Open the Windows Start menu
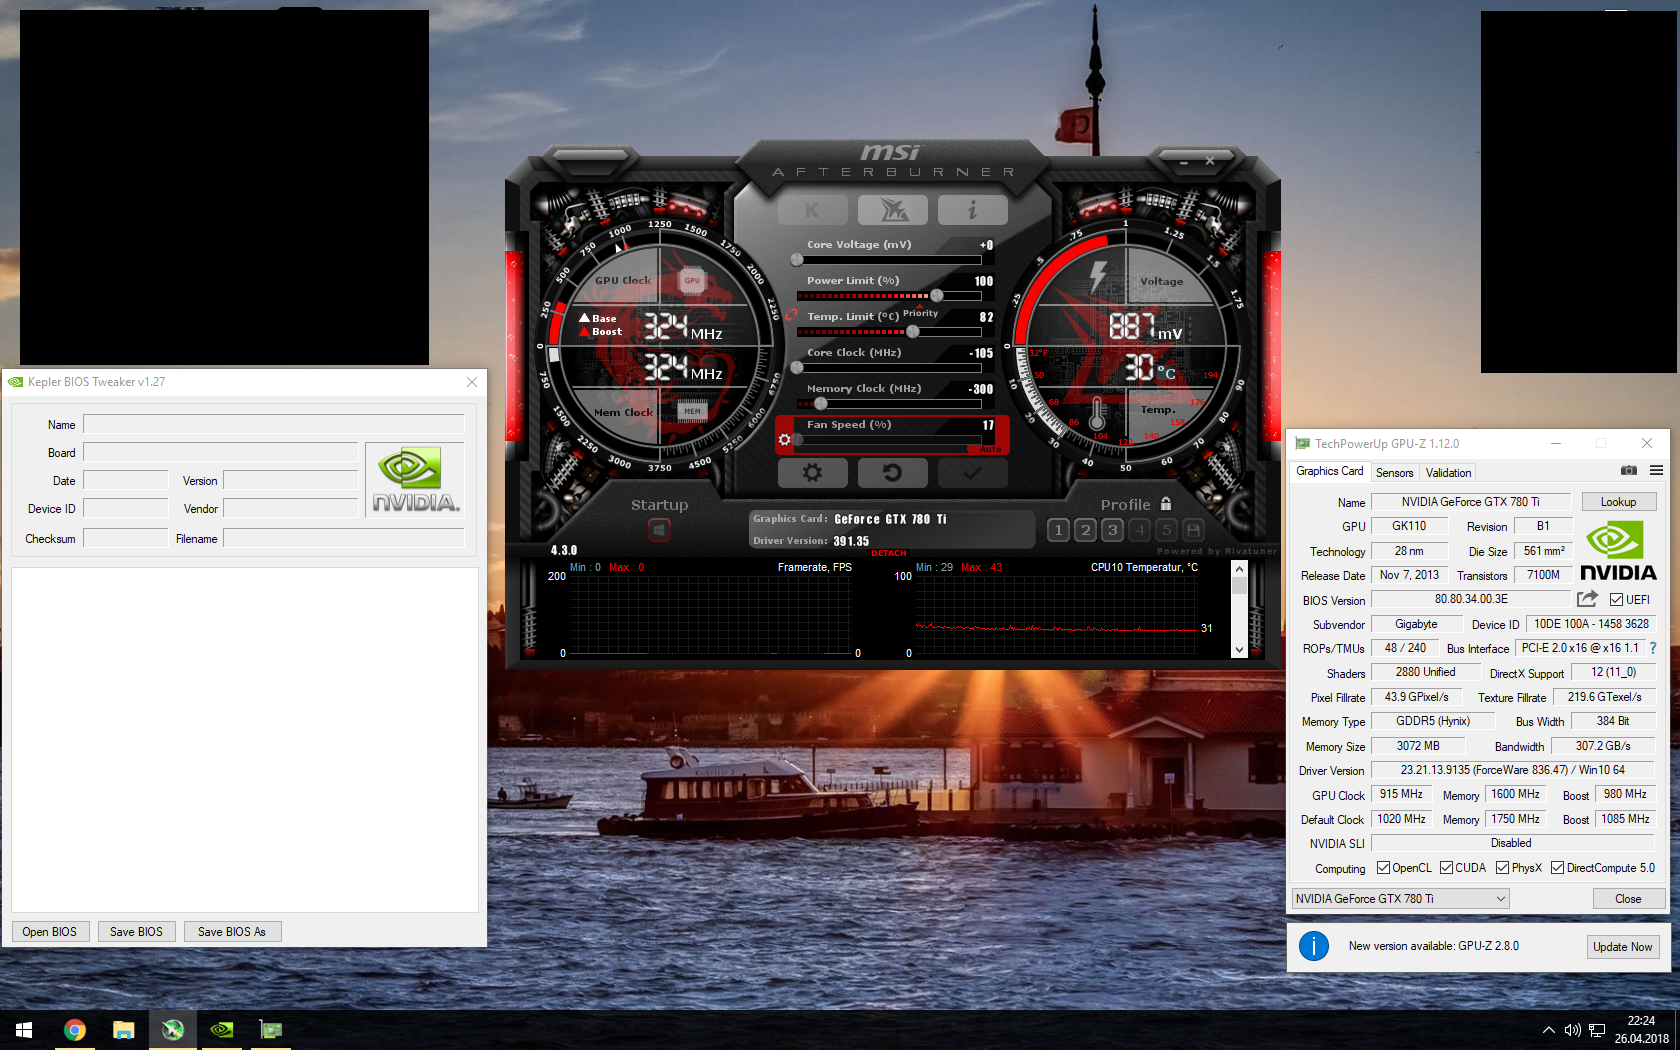This screenshot has width=1680, height=1050. pos(24,1030)
